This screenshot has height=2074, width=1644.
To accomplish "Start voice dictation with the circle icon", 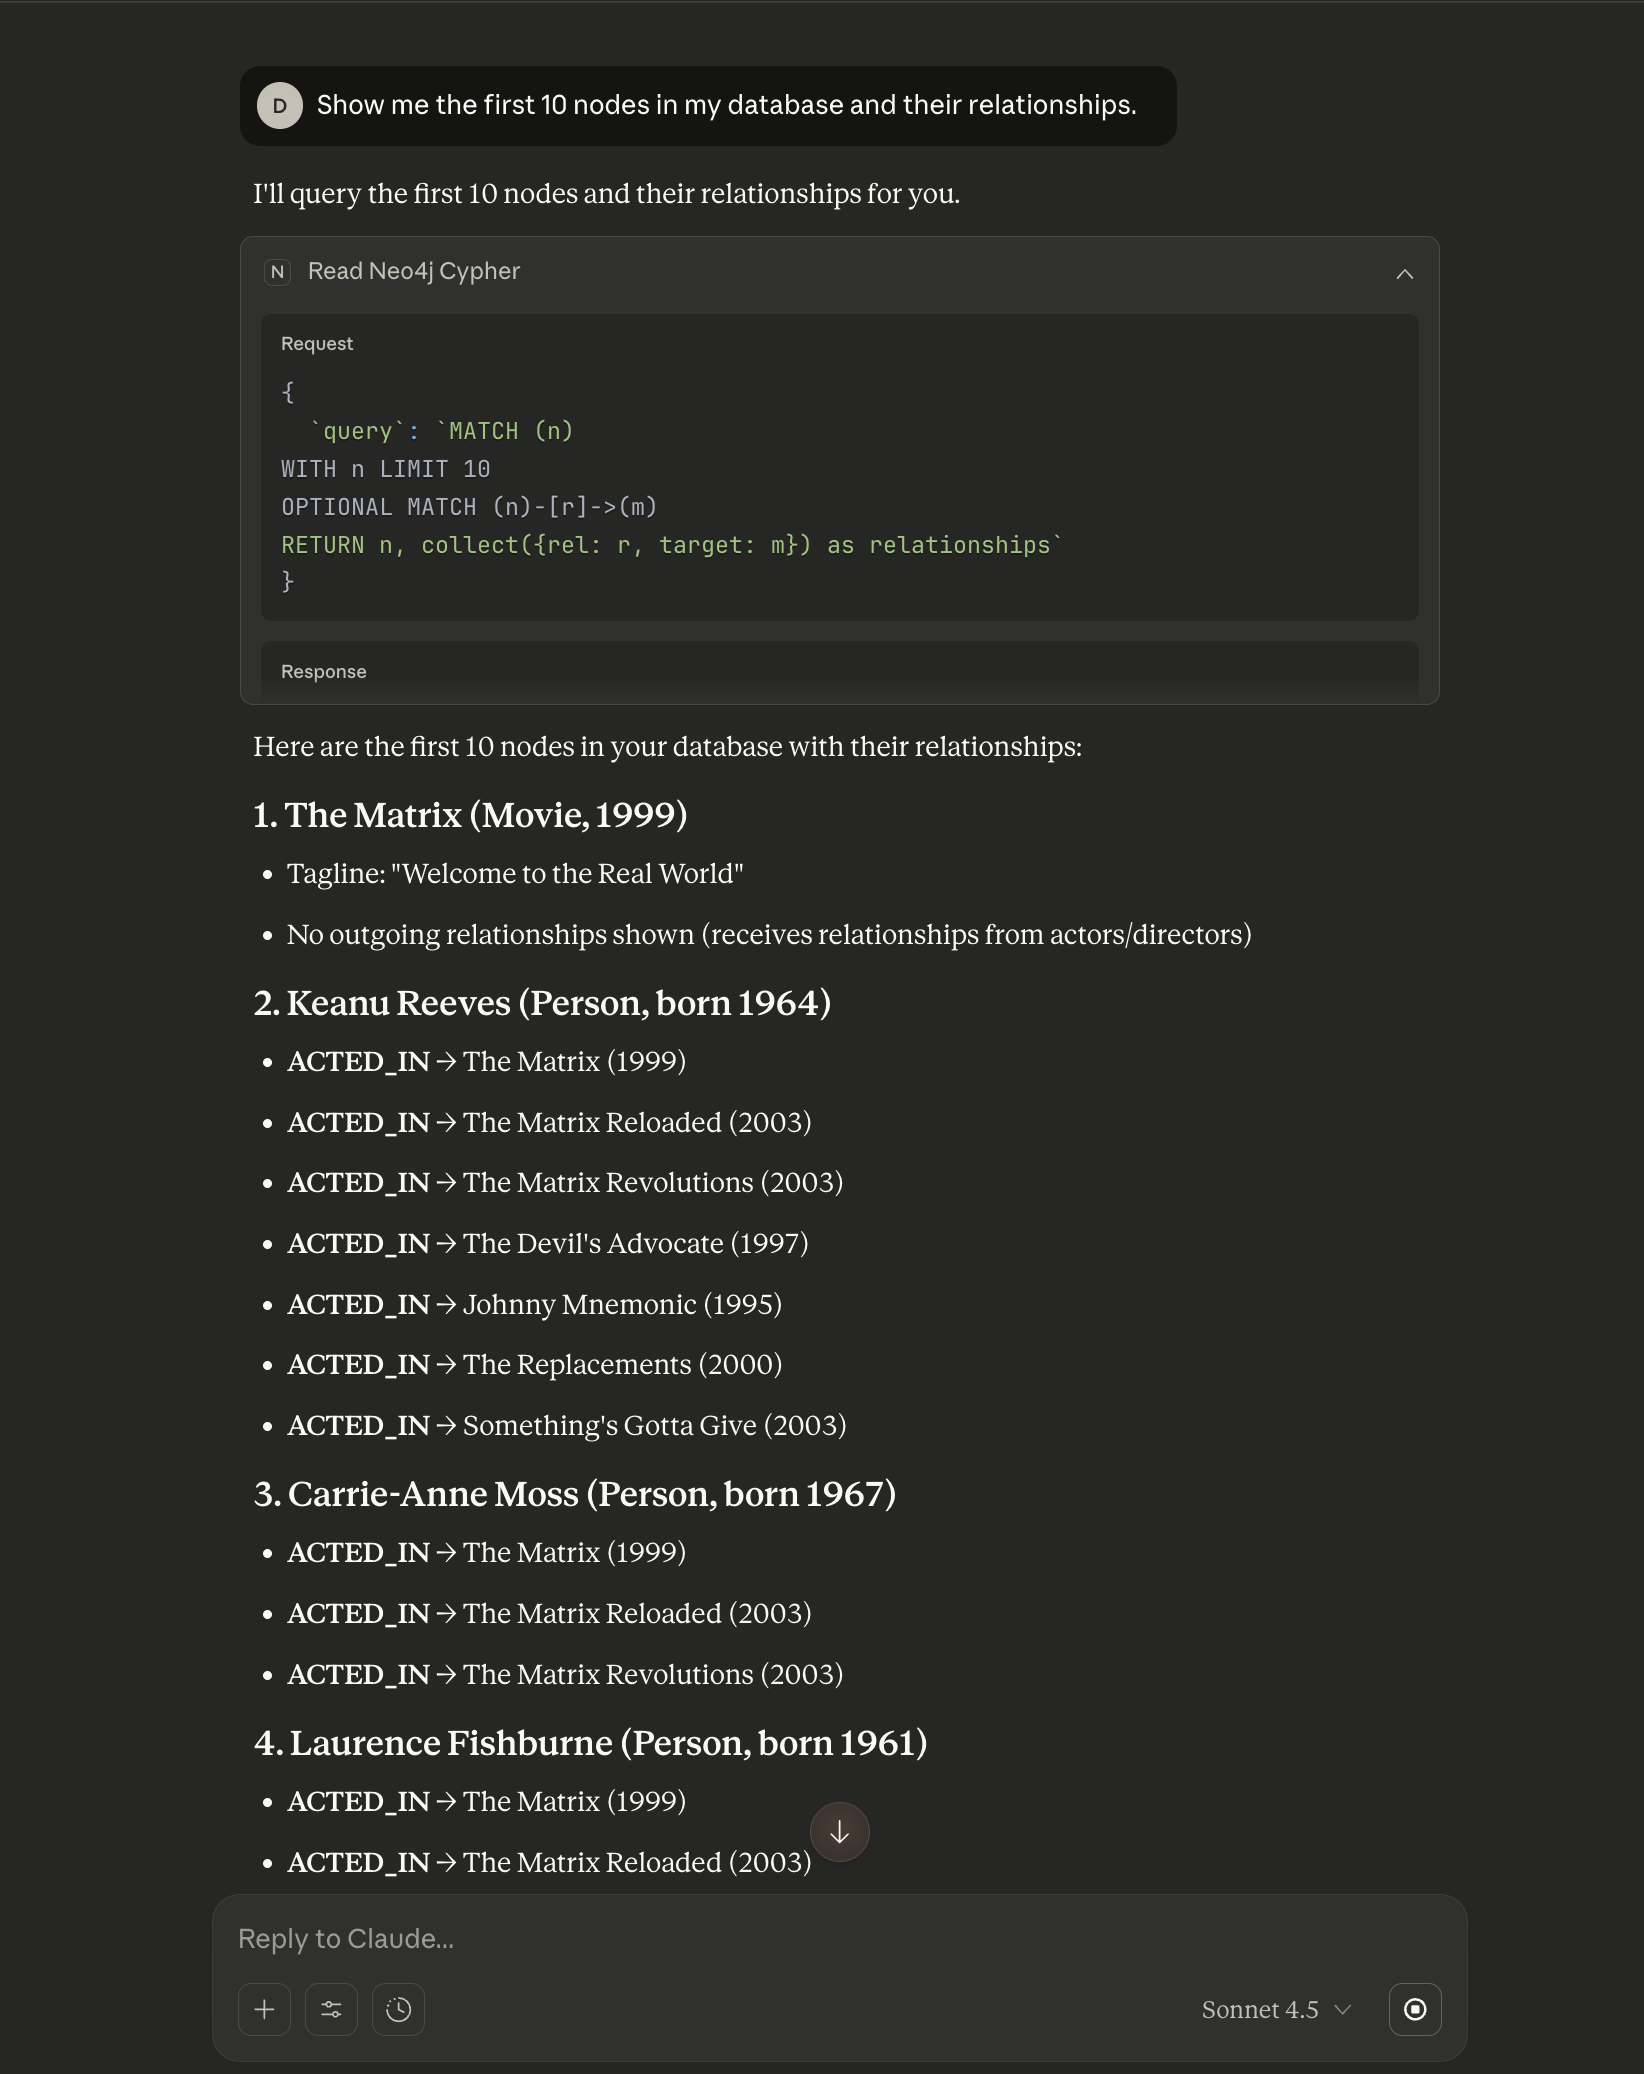I will point(1415,2010).
